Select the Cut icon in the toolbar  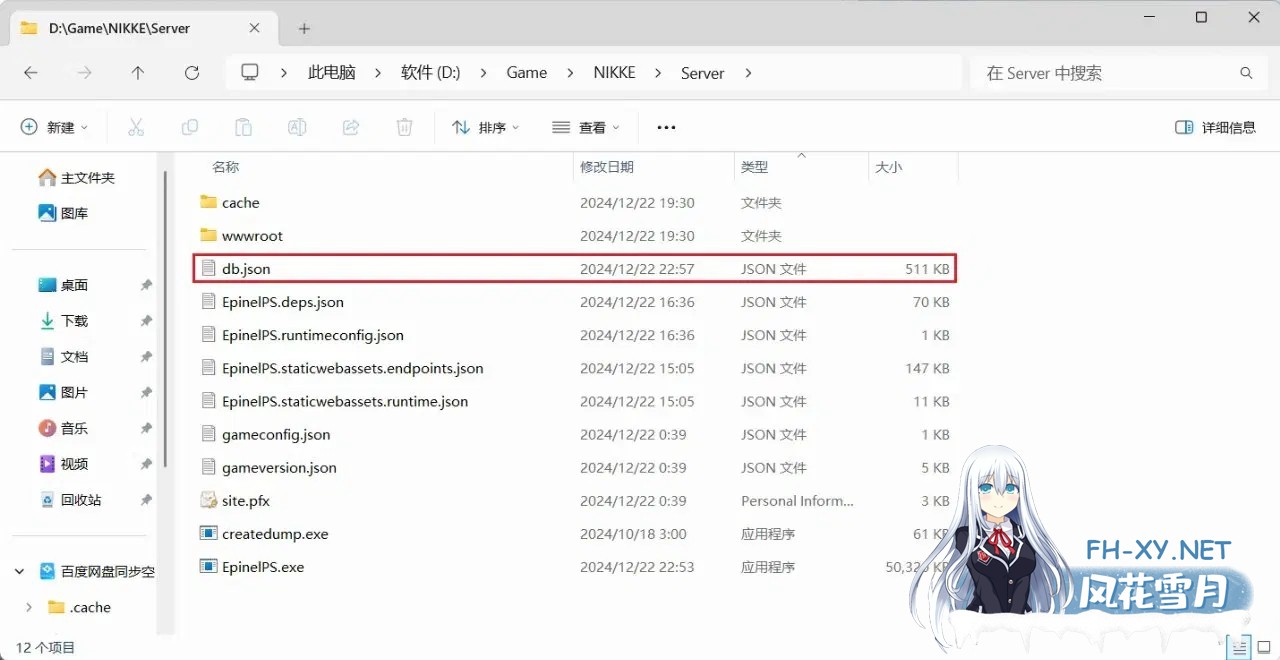pos(137,127)
